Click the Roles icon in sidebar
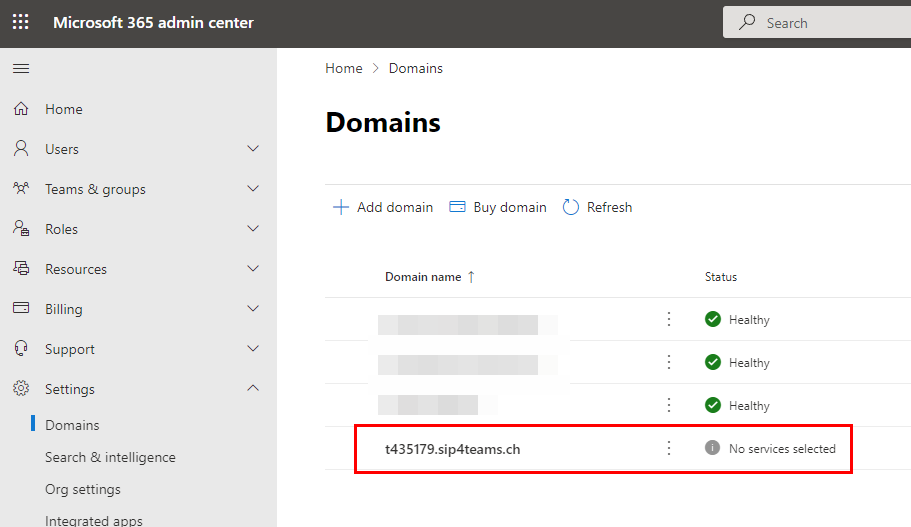 21,228
